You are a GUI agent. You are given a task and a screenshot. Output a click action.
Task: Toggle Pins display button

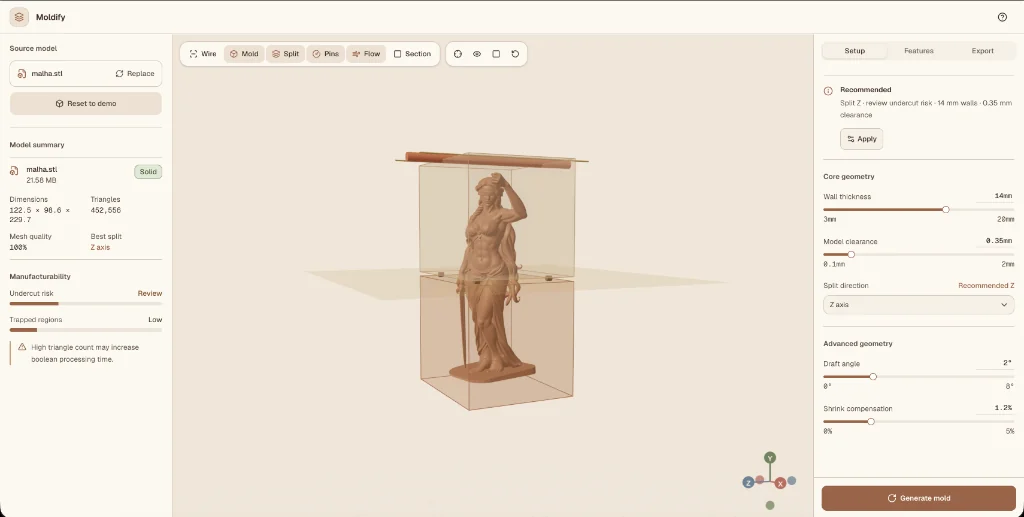click(x=325, y=54)
